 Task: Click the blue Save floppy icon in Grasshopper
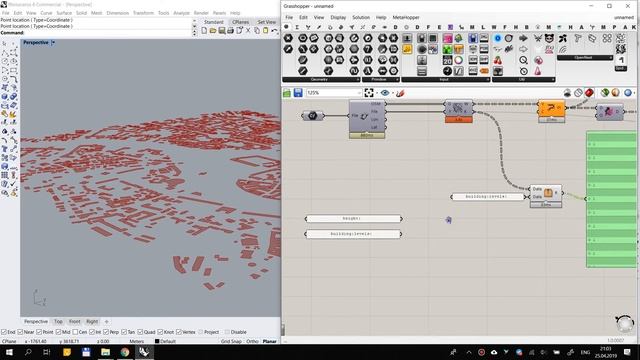298,93
